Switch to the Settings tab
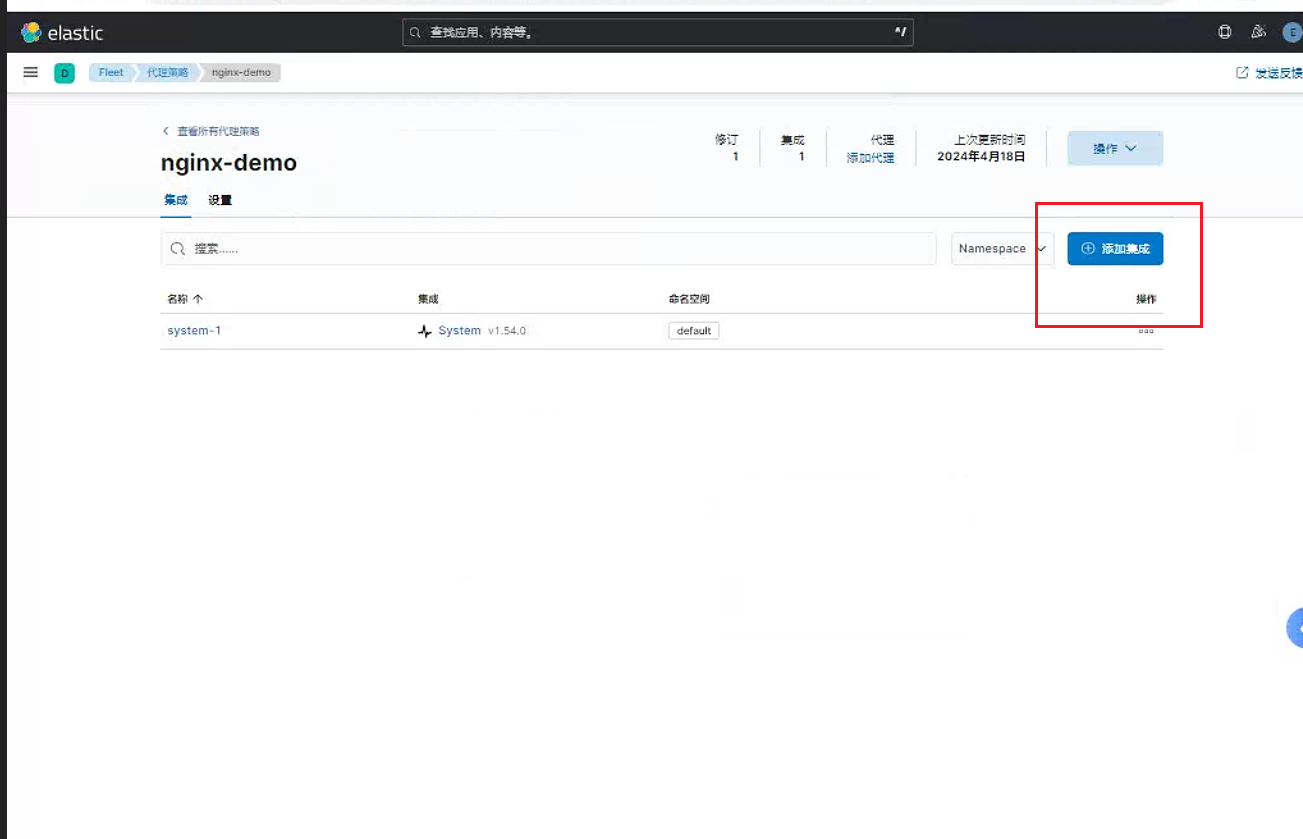 220,200
